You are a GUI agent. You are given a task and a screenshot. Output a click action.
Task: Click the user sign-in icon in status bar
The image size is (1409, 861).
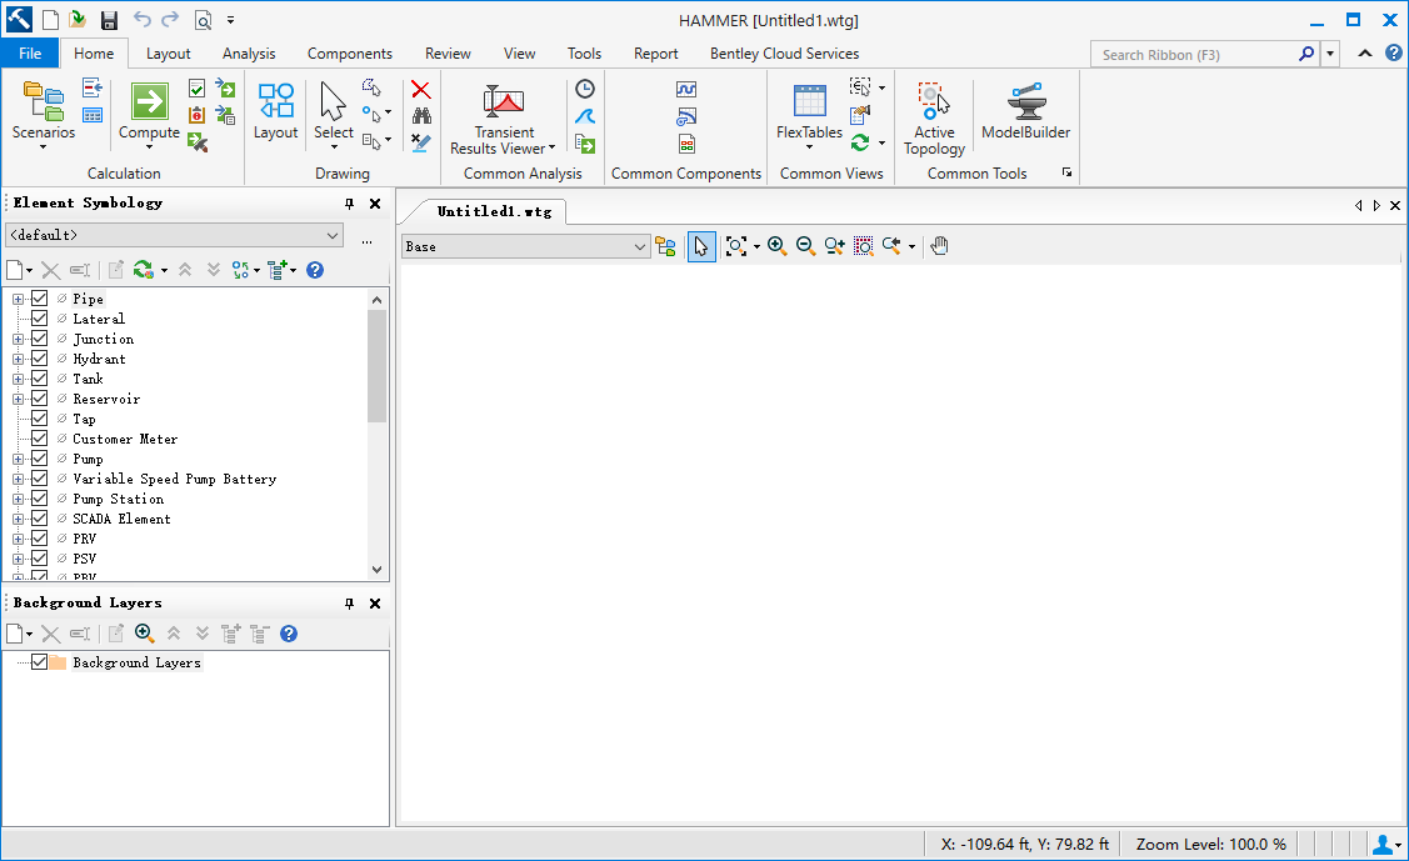click(x=1386, y=845)
